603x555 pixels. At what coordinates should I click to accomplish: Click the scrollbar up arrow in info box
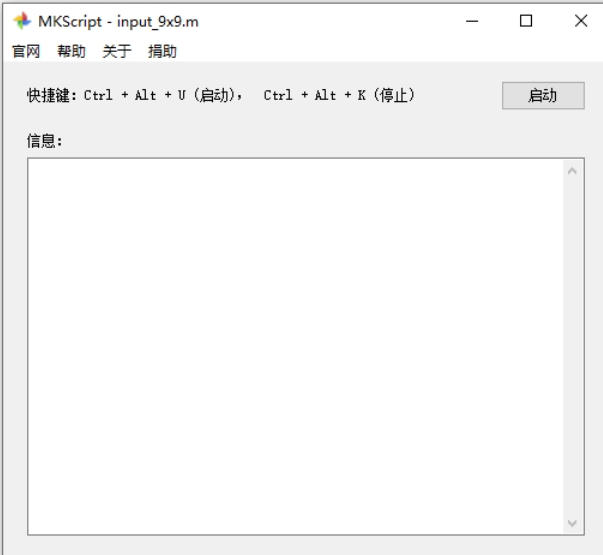click(x=572, y=171)
